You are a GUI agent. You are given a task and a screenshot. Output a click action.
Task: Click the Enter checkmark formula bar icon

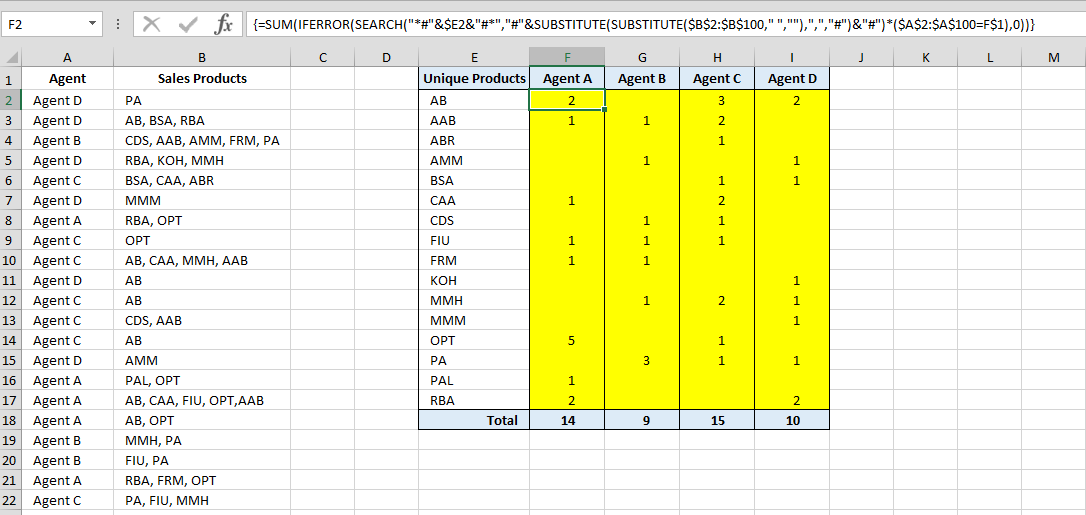(188, 25)
